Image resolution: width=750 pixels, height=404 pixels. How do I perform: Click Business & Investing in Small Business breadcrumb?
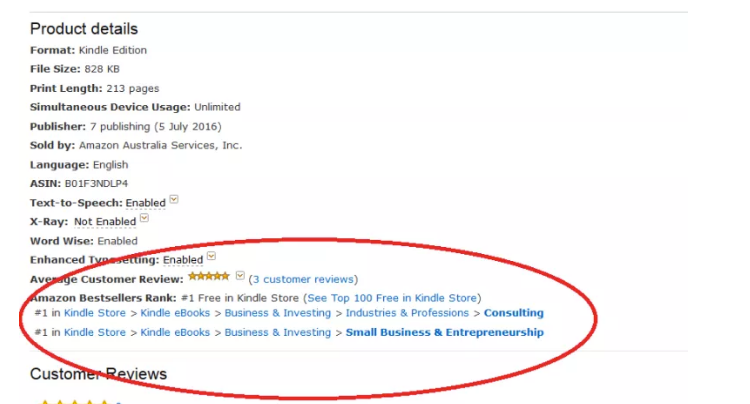pos(277,332)
